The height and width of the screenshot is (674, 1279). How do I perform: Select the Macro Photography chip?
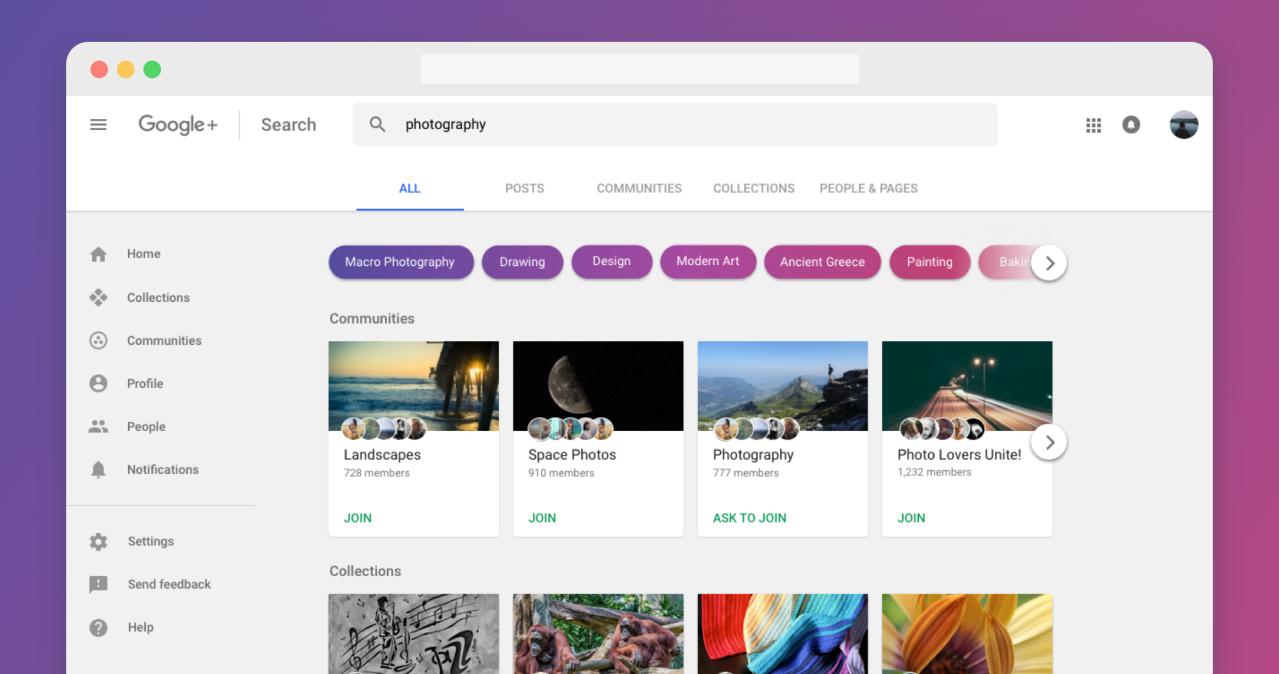click(400, 262)
